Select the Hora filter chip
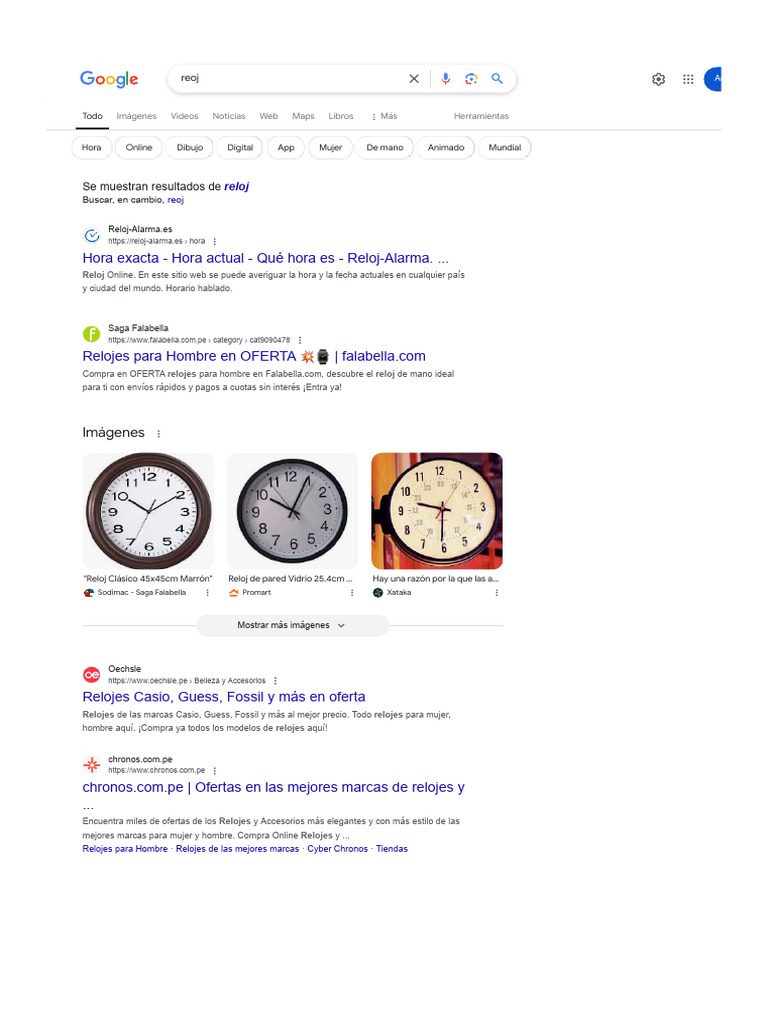Viewport: 768px width, 1024px height. (x=91, y=148)
